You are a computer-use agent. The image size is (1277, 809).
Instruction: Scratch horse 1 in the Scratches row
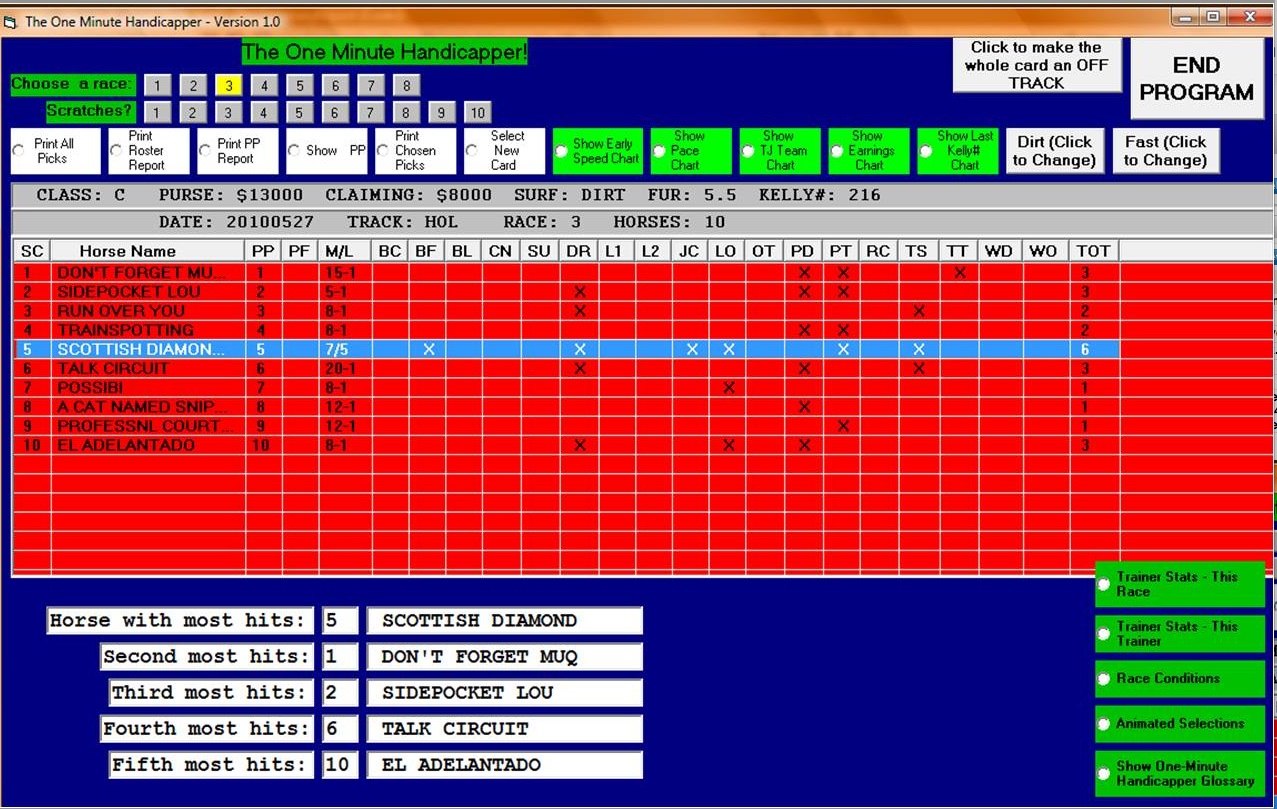click(x=157, y=112)
